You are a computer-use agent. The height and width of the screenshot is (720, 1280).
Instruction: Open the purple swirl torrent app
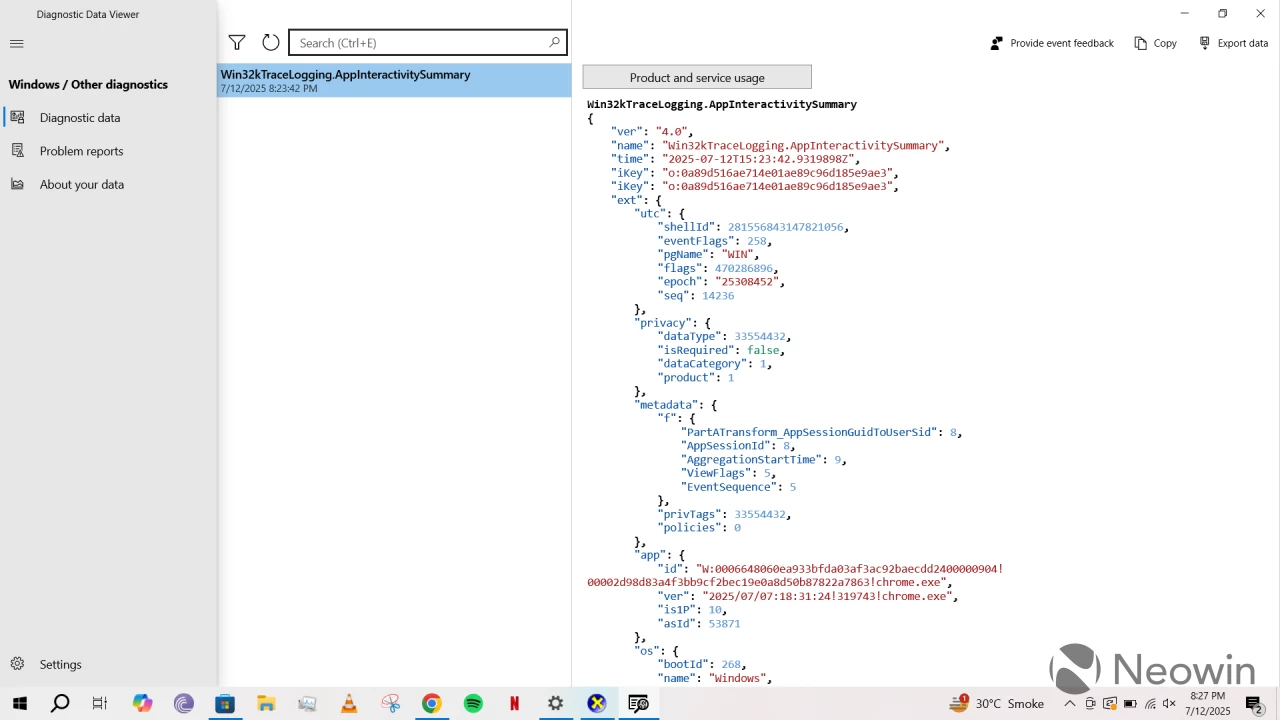point(183,703)
